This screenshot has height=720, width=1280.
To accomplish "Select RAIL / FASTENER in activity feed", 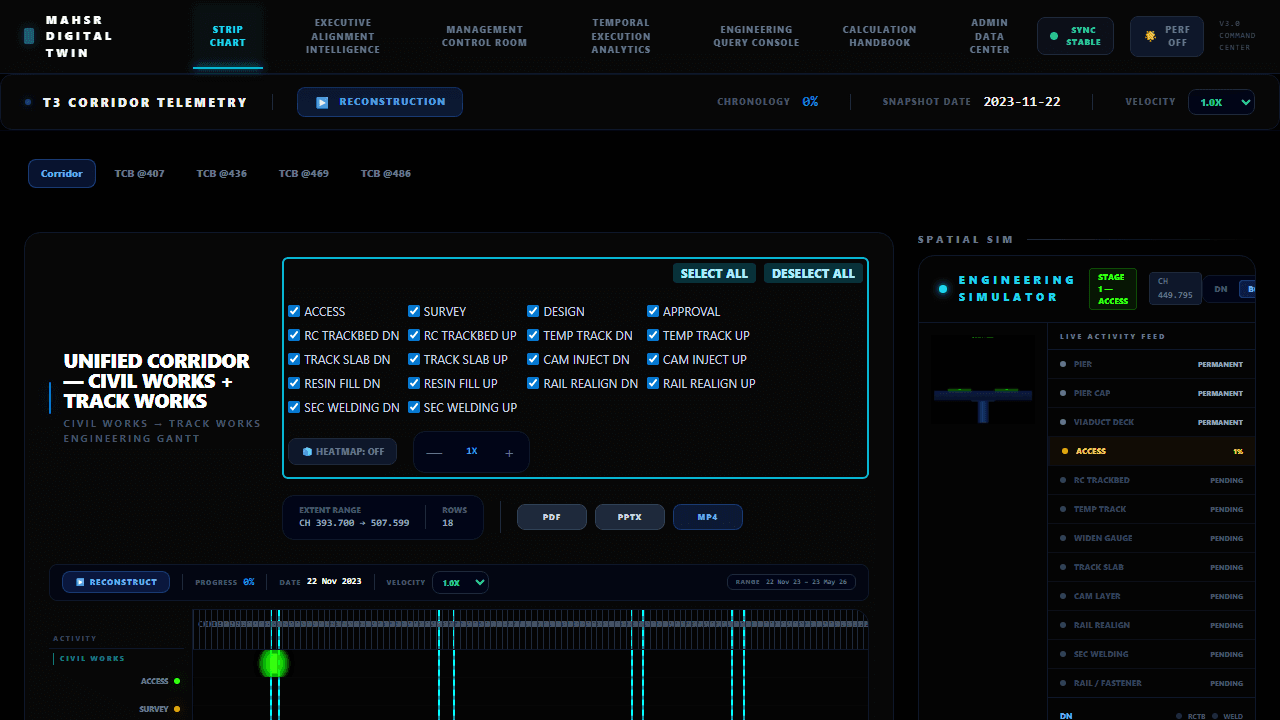I will (1151, 683).
